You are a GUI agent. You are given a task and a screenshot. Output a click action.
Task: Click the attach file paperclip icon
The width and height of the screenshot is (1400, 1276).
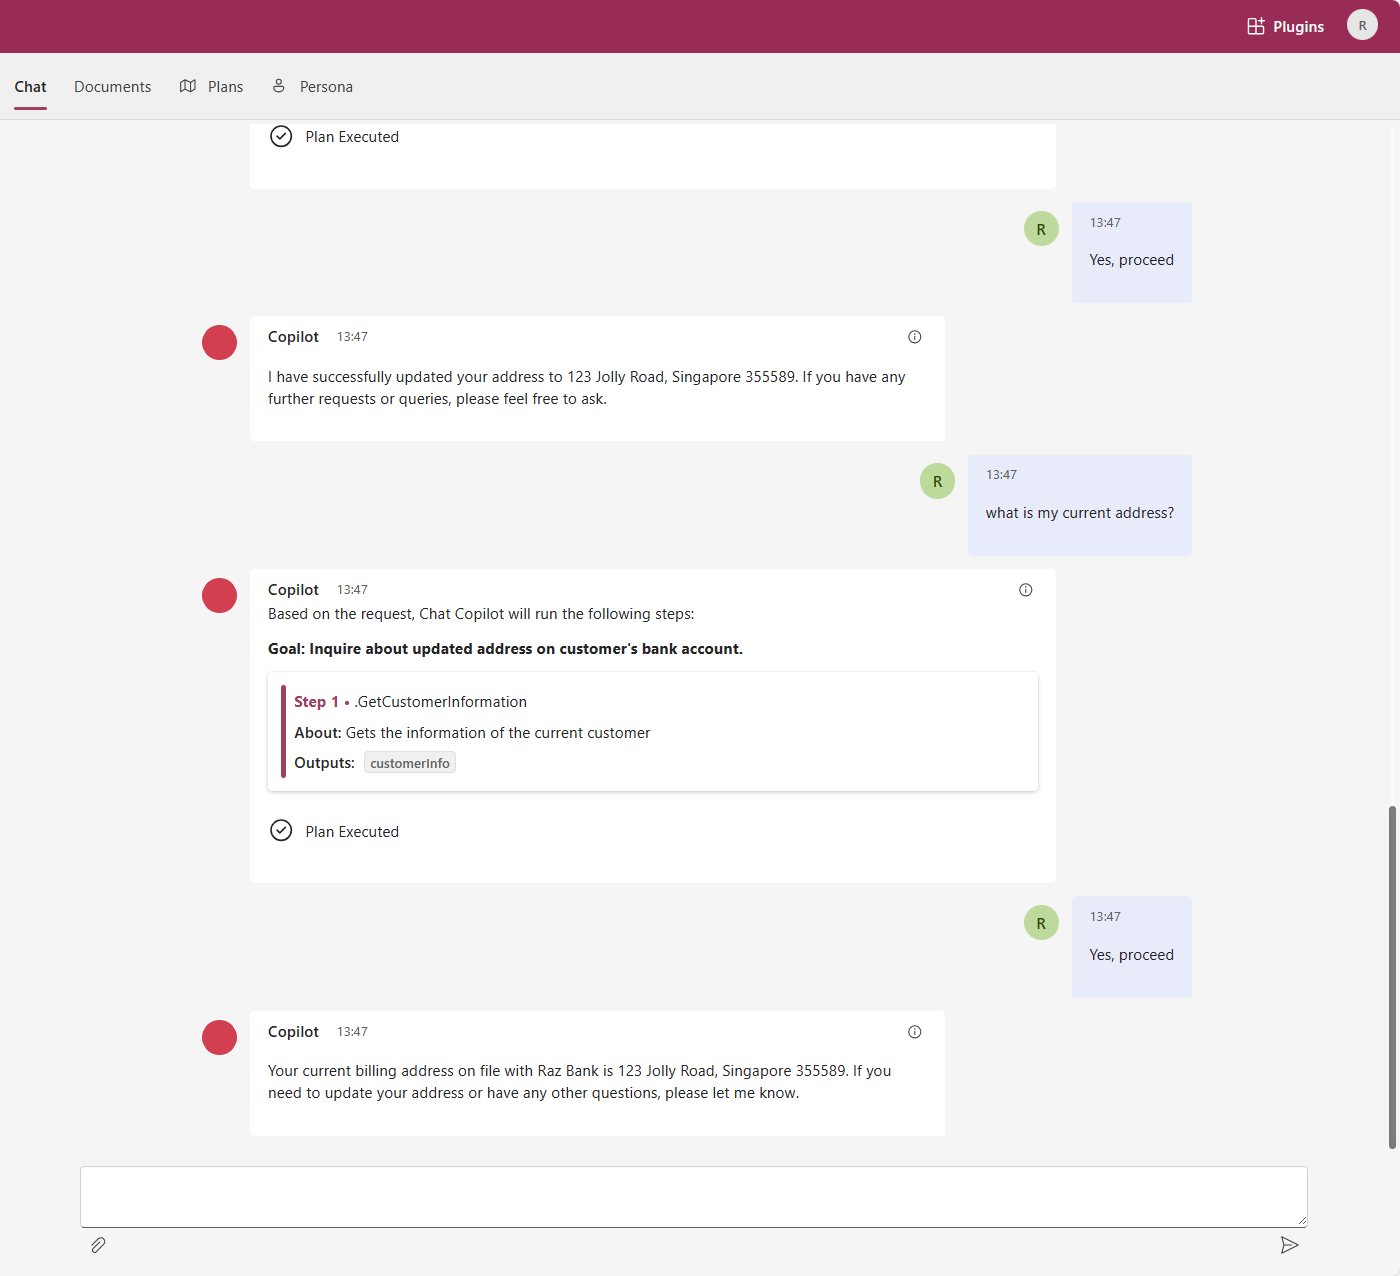click(x=98, y=1245)
